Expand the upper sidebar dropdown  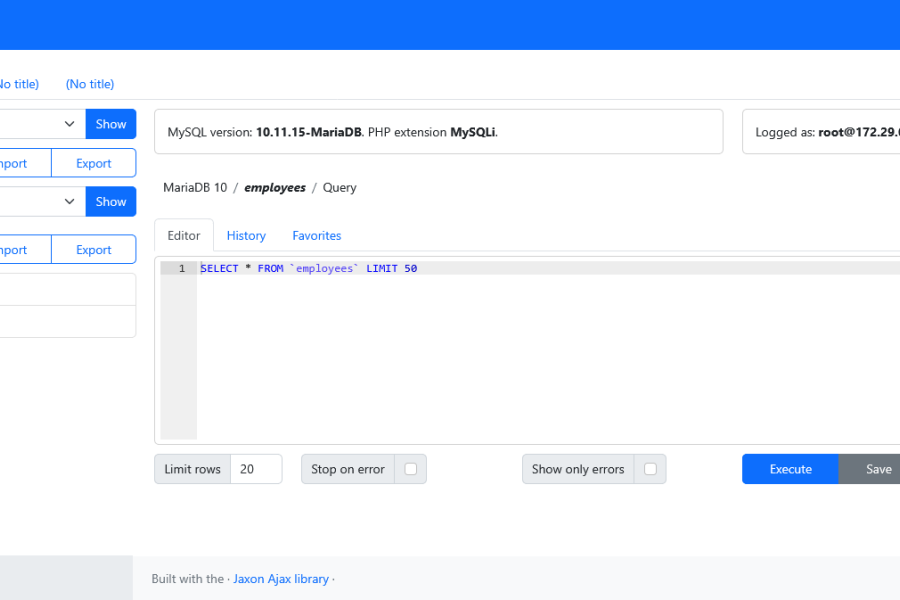[x=42, y=124]
